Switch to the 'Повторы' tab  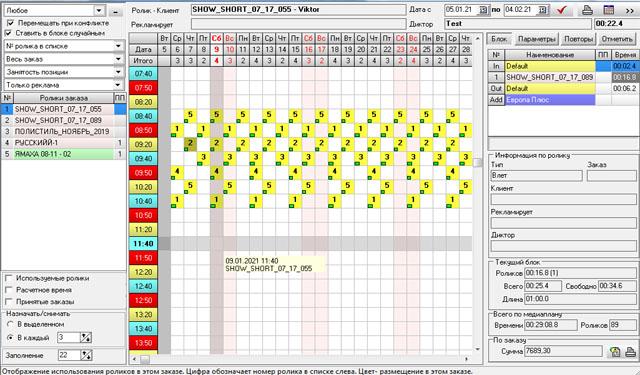coord(578,40)
